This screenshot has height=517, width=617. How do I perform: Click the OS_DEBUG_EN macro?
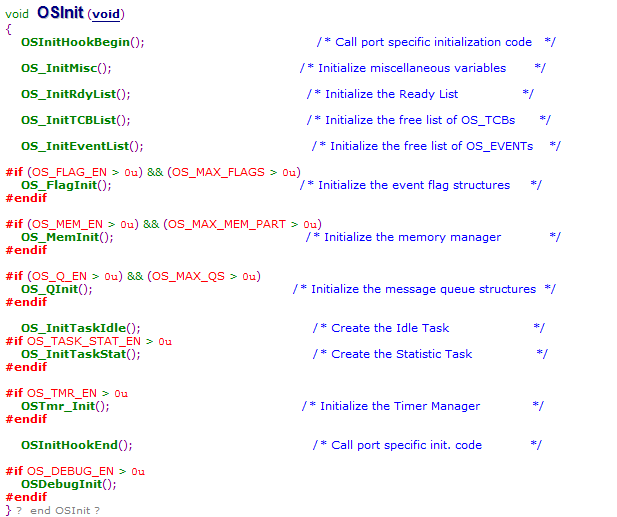[70, 471]
